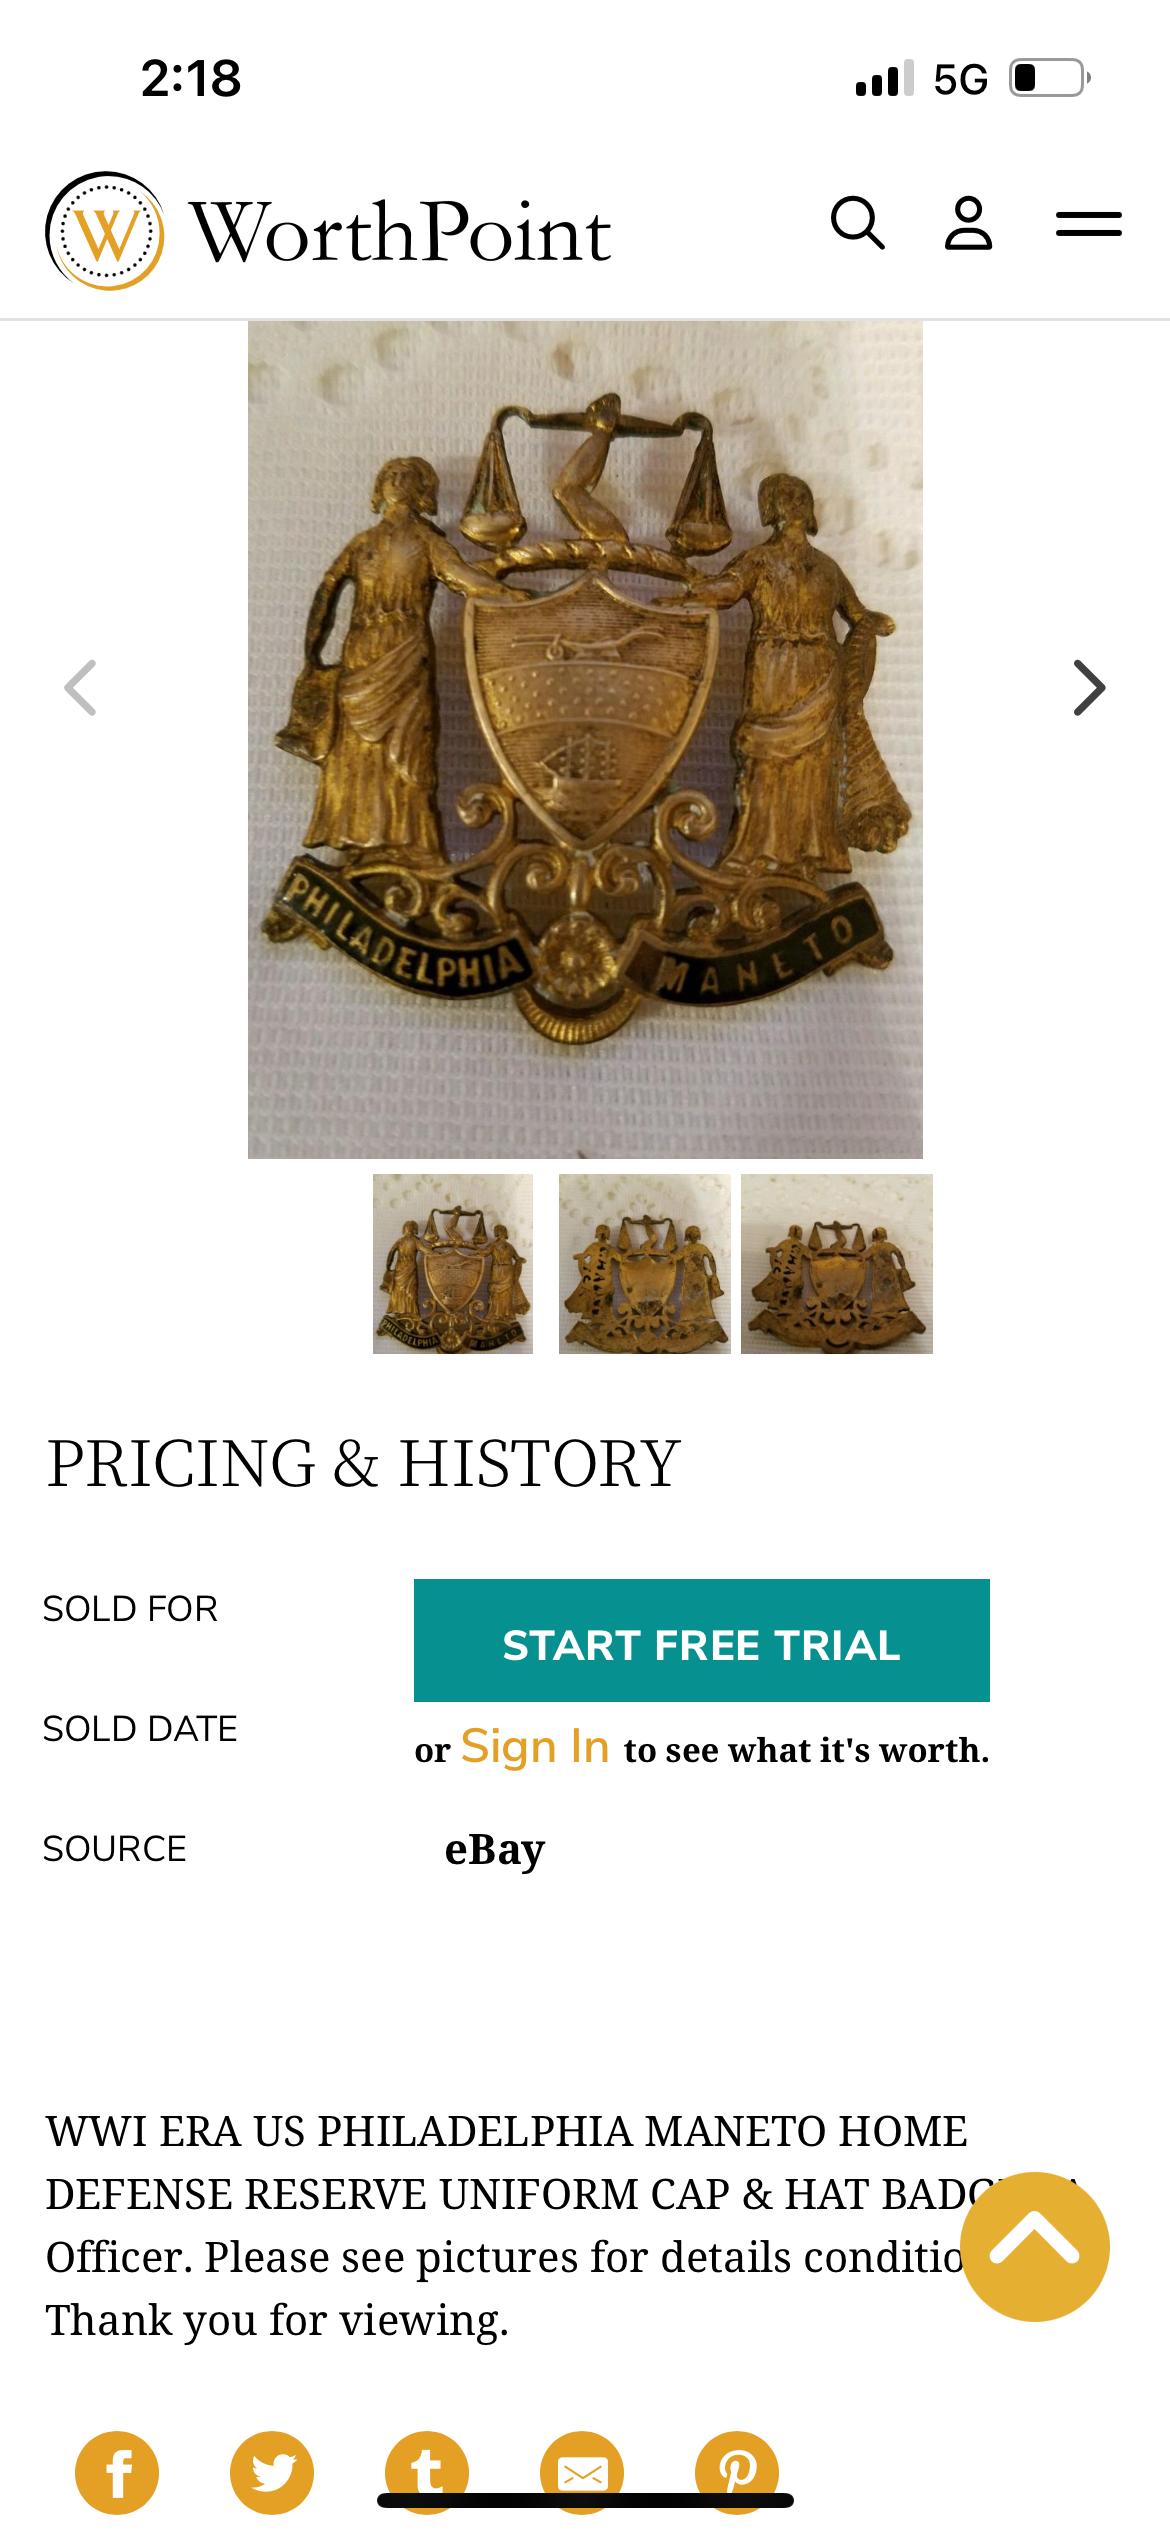
Task: Select the second badge thumbnail
Action: click(644, 1264)
